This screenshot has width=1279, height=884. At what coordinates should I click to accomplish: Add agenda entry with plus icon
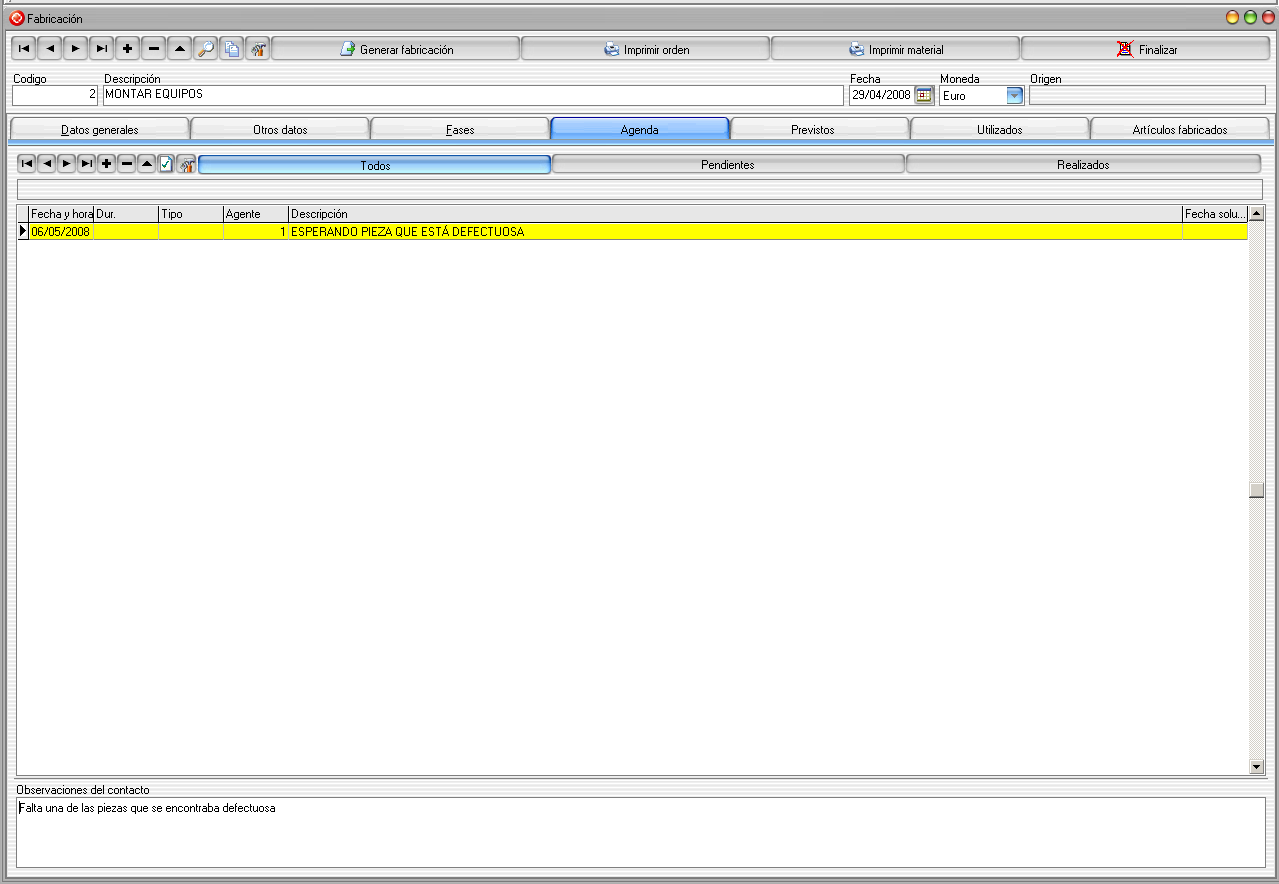pos(107,164)
